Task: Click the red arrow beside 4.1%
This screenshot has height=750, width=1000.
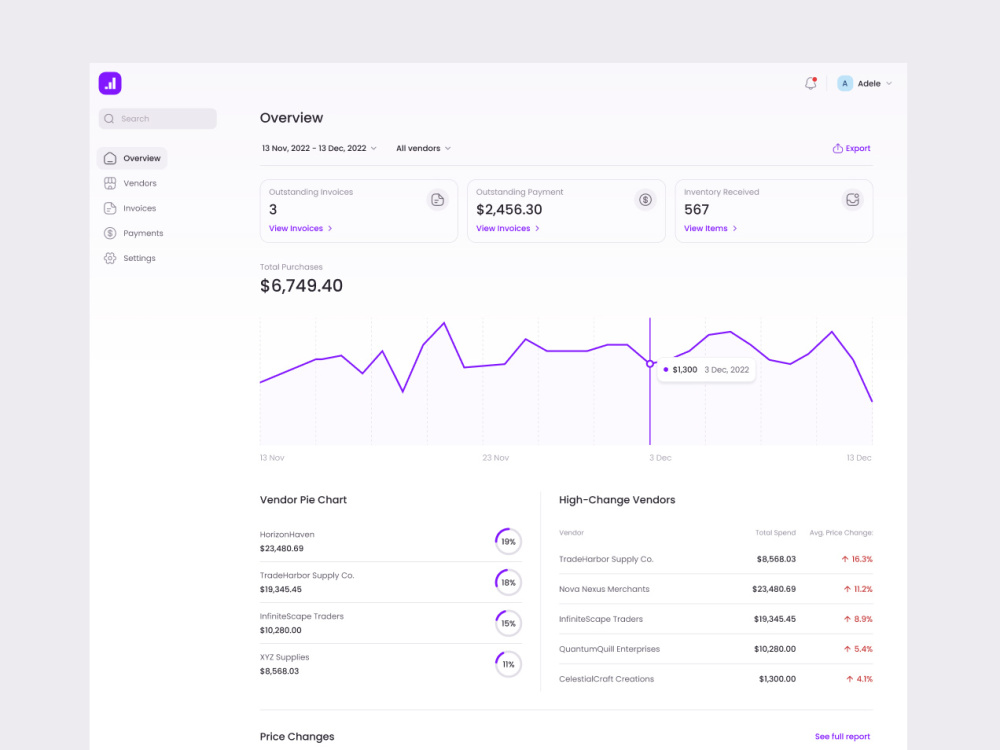Action: click(849, 679)
